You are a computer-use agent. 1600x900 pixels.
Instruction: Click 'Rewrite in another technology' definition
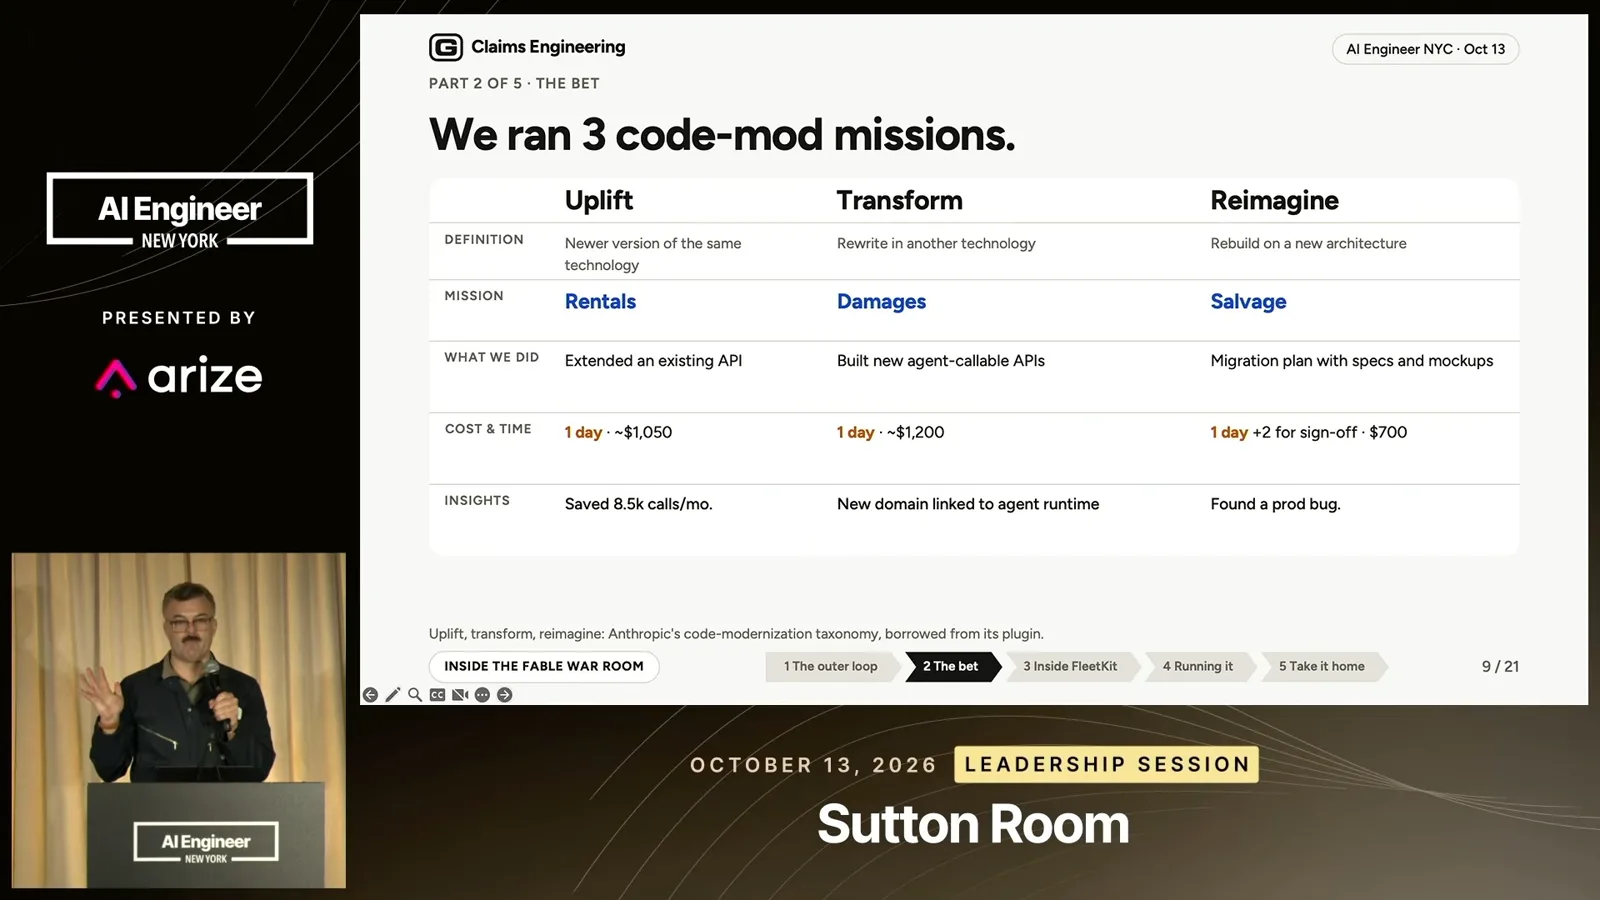coord(936,243)
